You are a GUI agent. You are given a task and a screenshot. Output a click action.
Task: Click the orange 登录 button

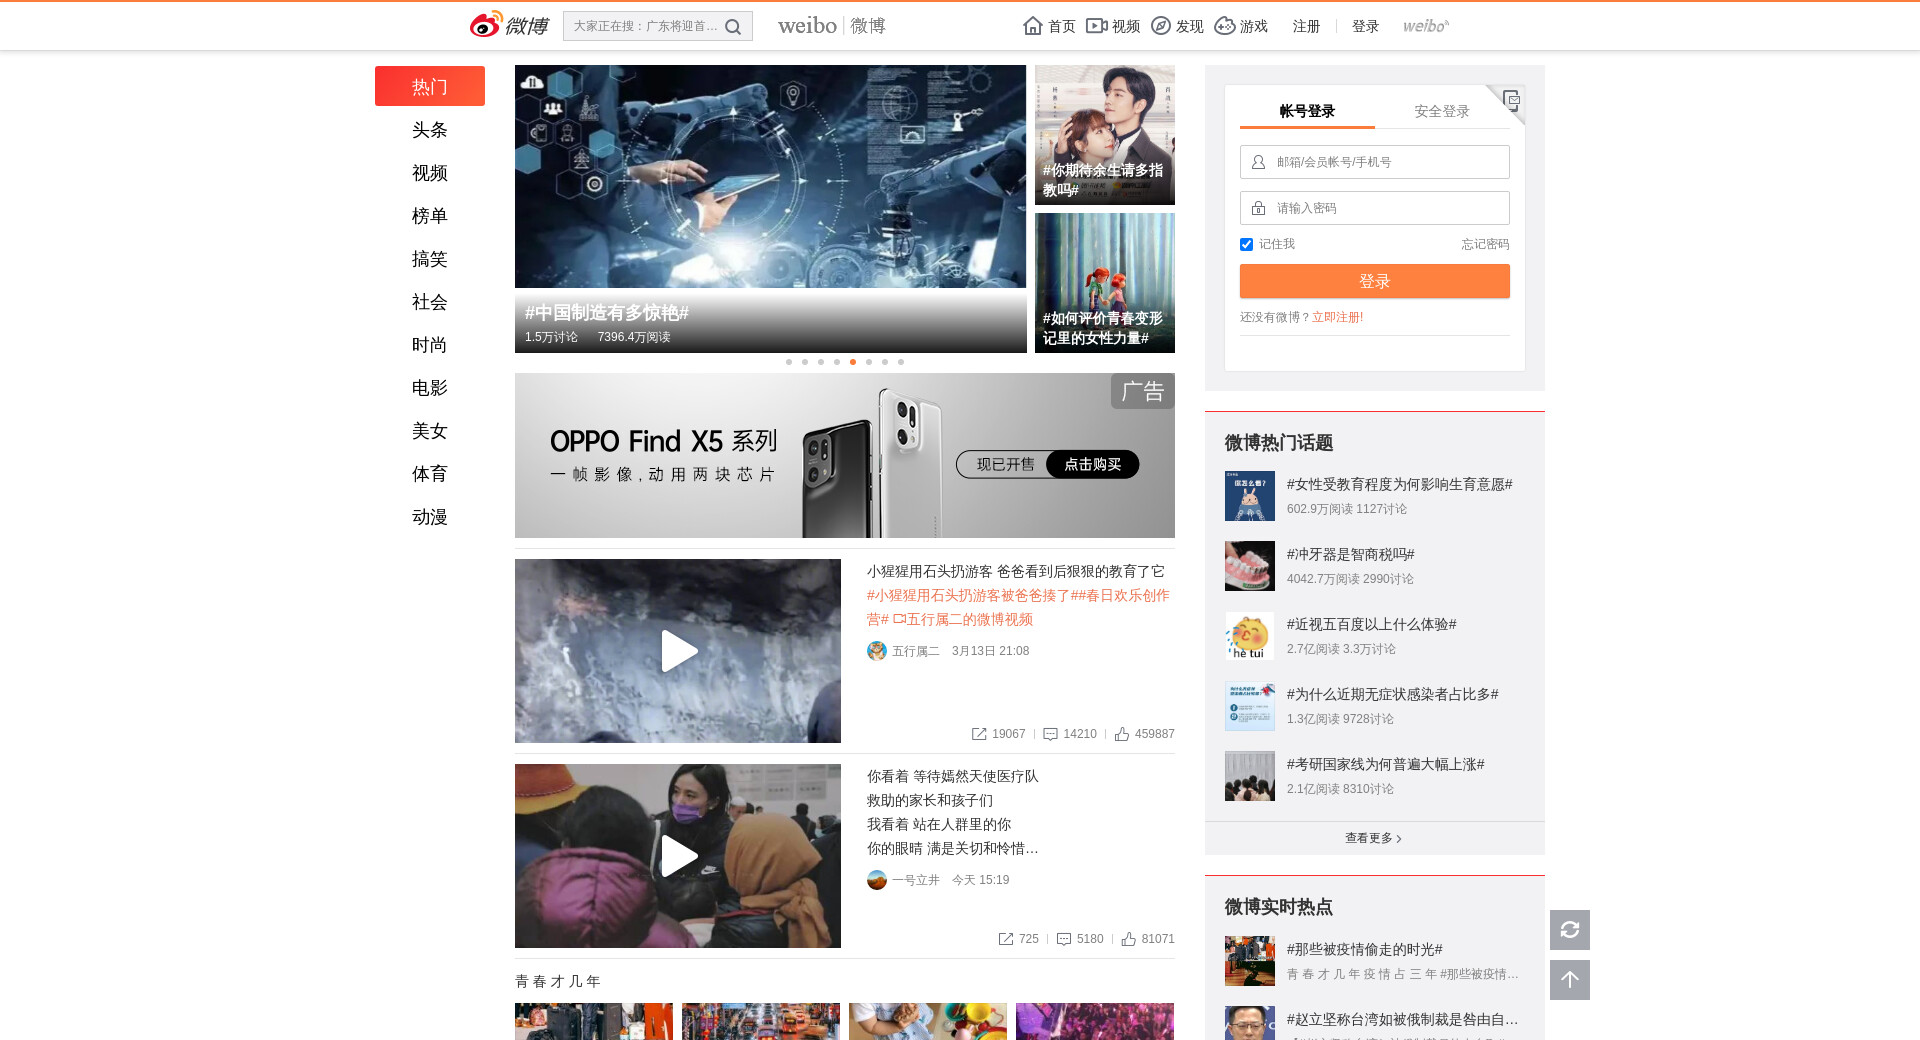1374,281
